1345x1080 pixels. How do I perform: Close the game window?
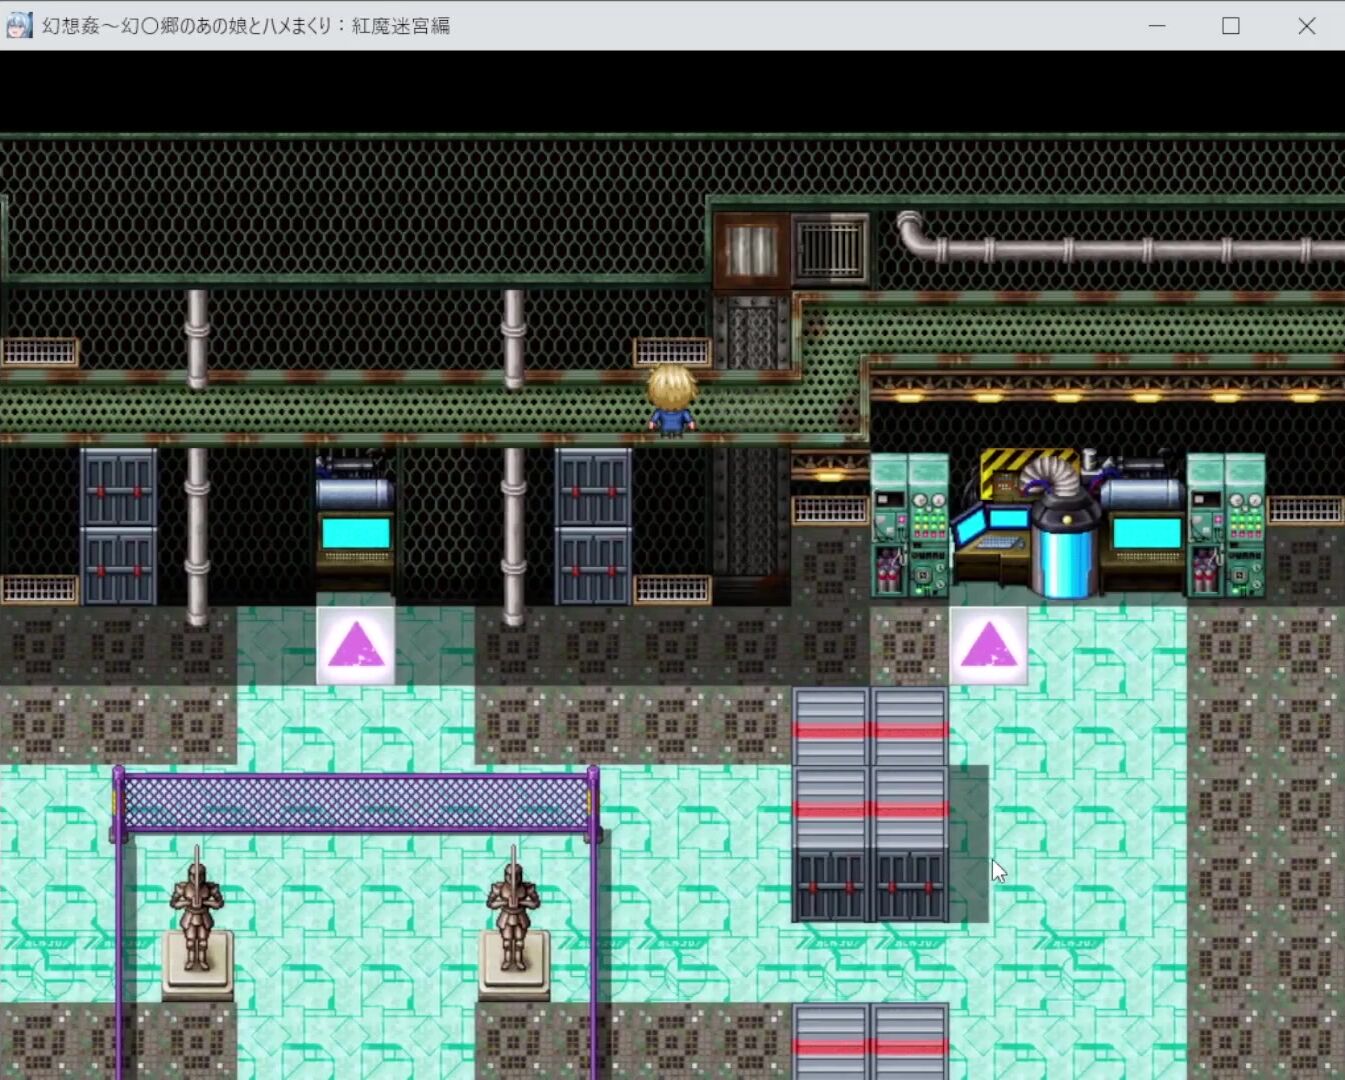click(x=1306, y=26)
